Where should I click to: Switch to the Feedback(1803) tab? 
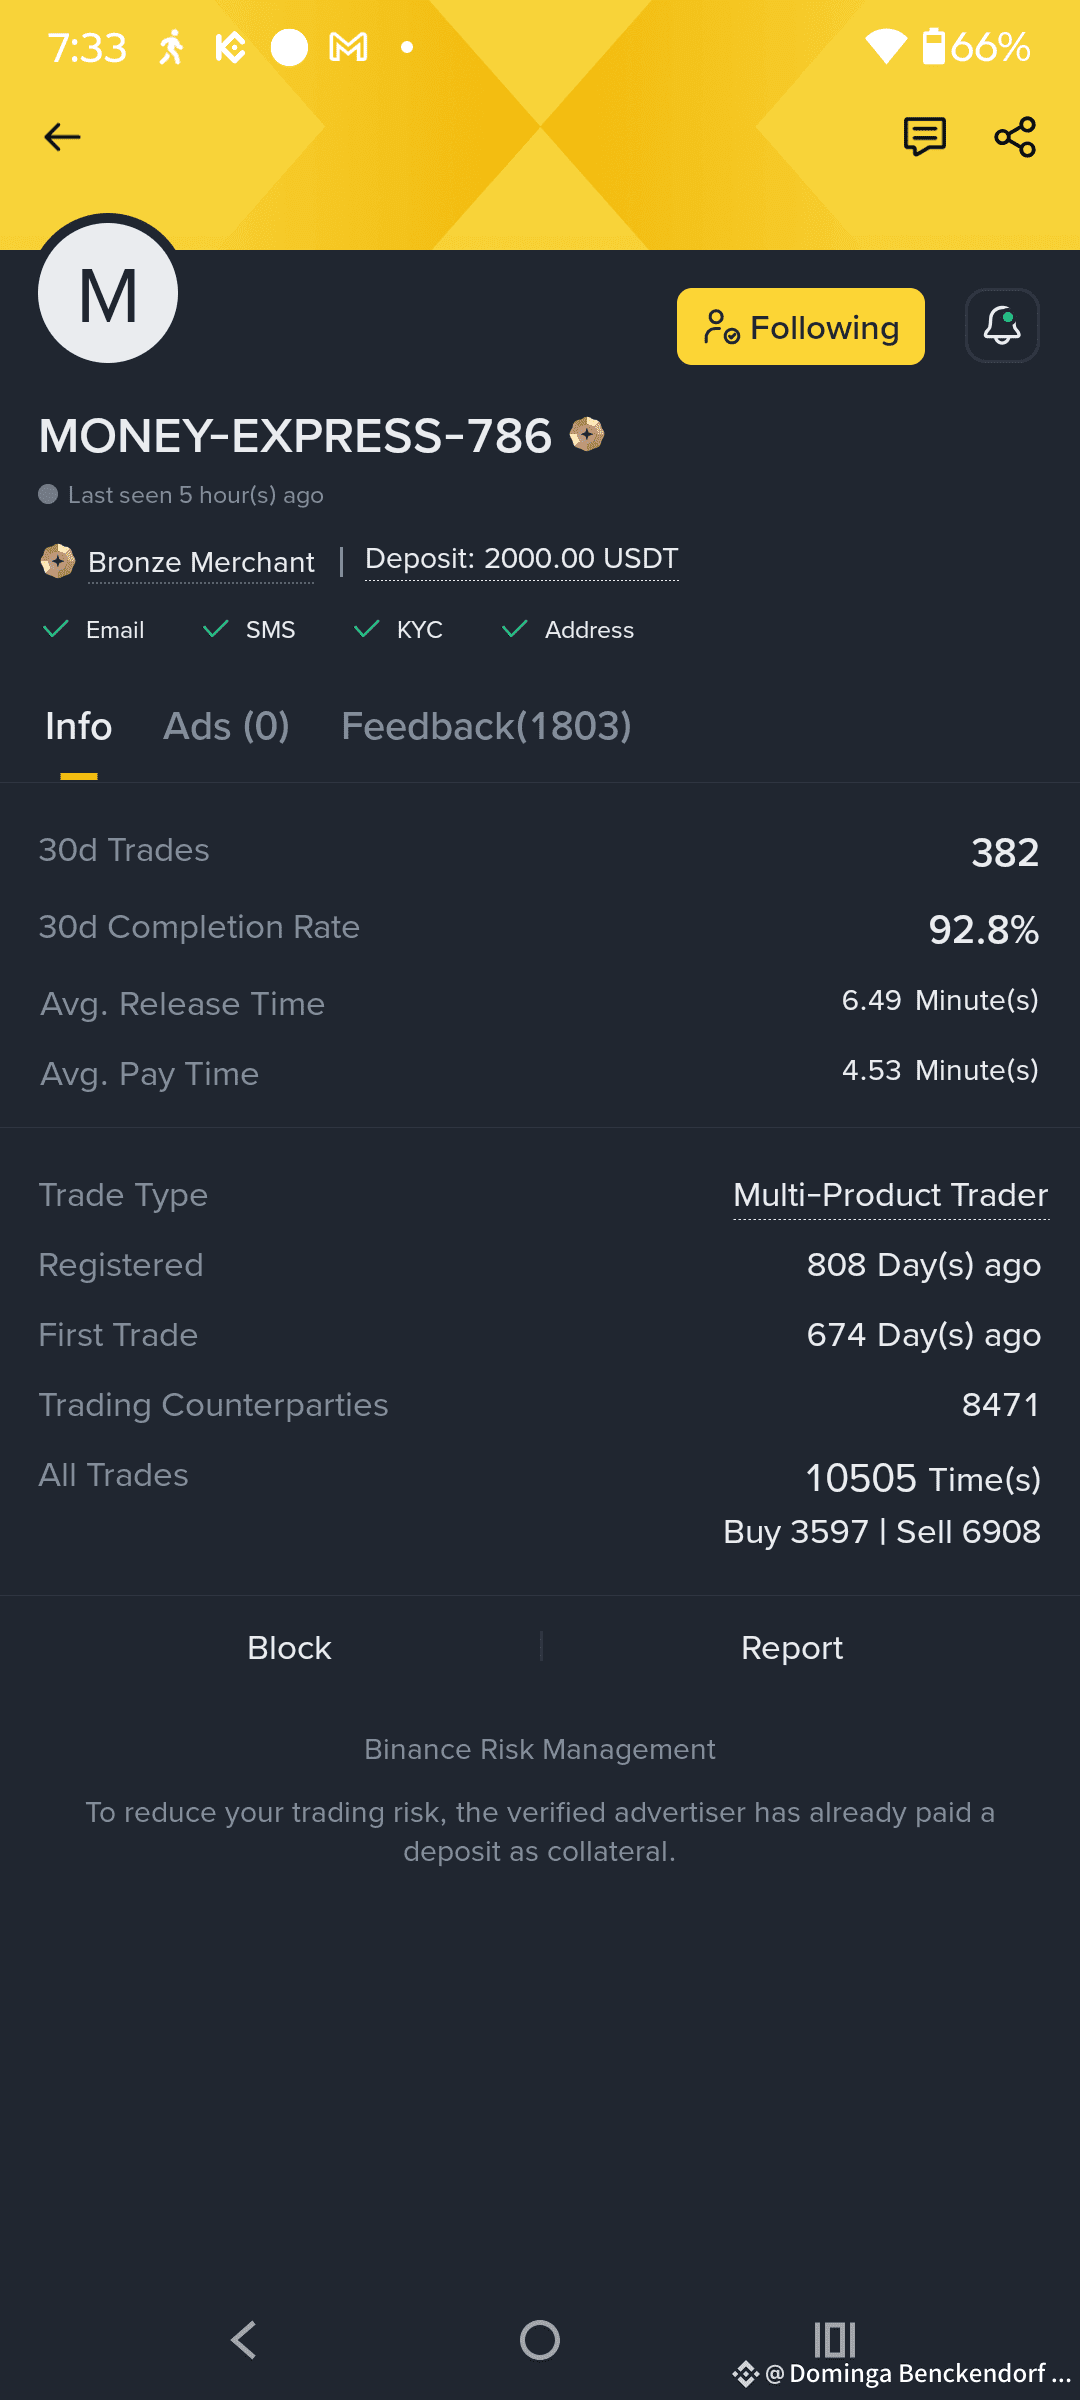487,726
